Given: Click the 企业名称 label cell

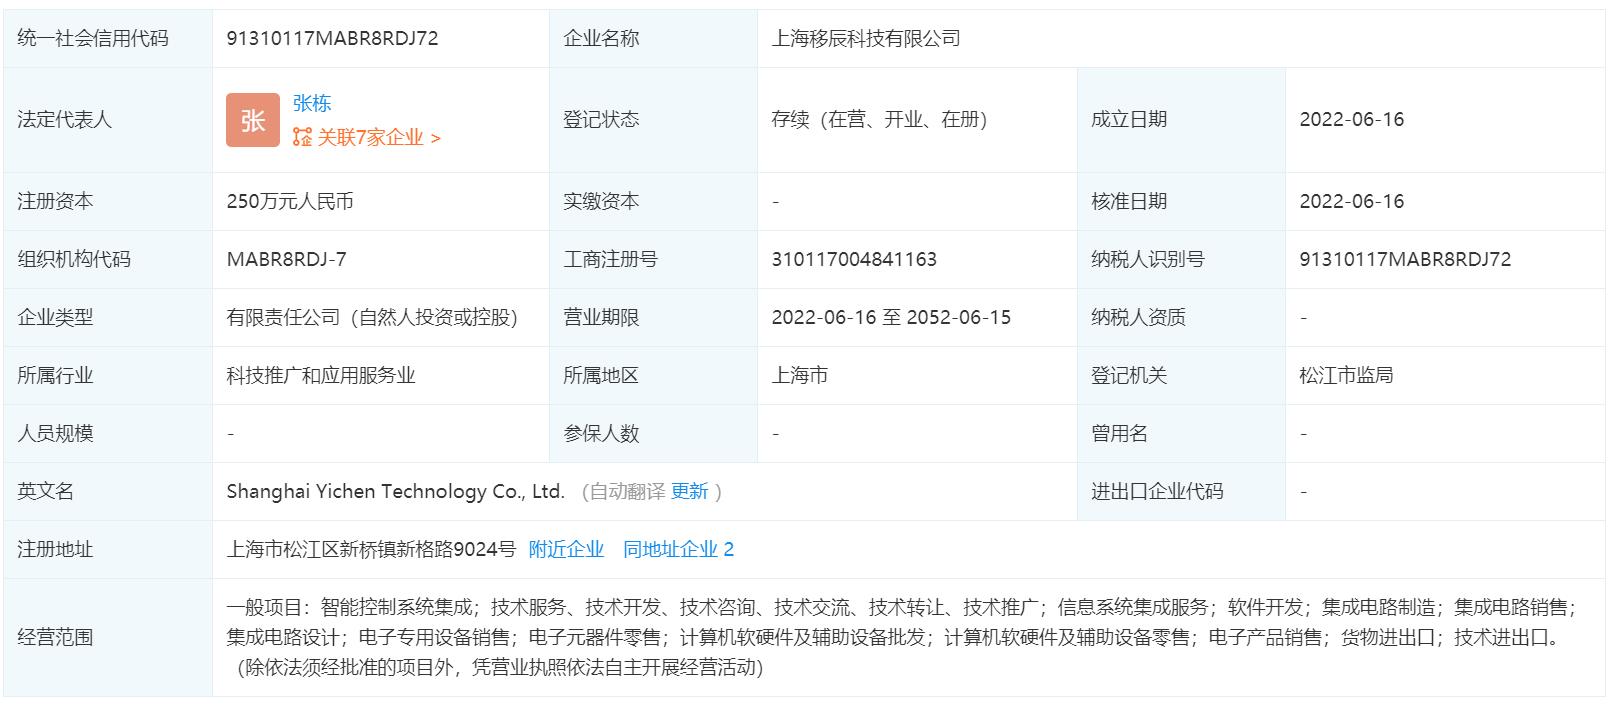Looking at the screenshot, I should pyautogui.click(x=653, y=39).
